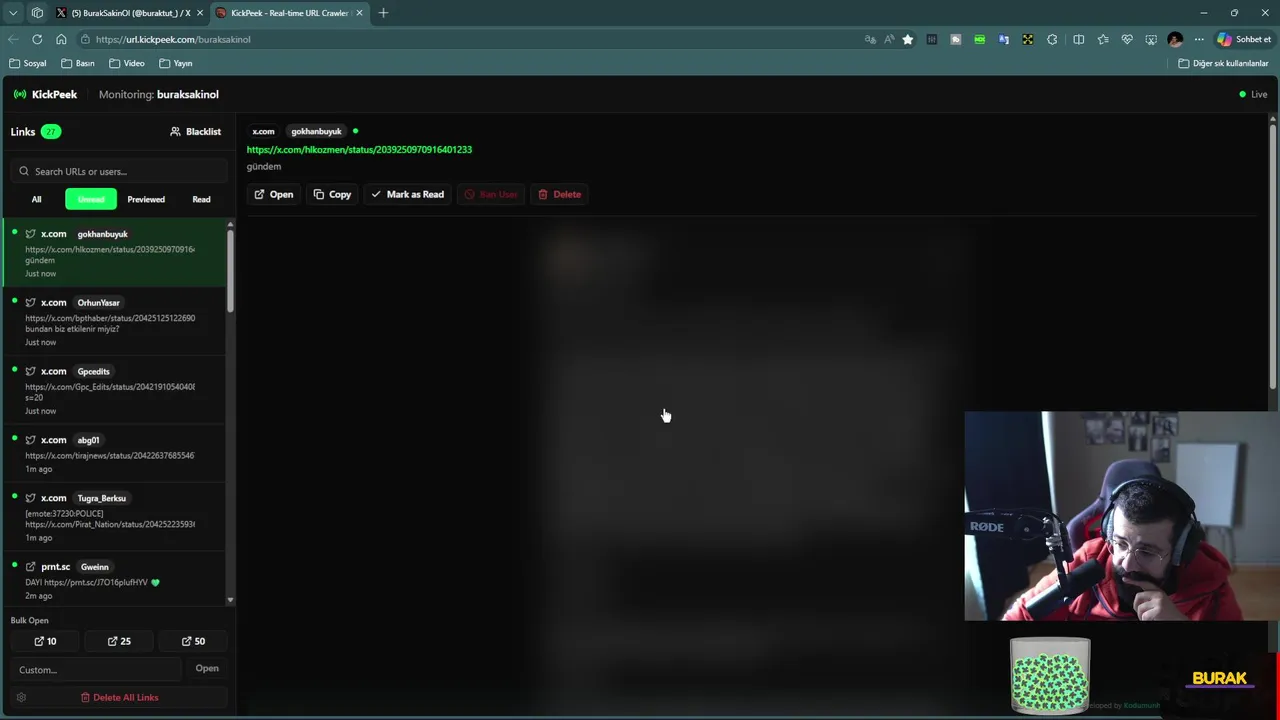Close the KickPeek browser tab

[358, 13]
